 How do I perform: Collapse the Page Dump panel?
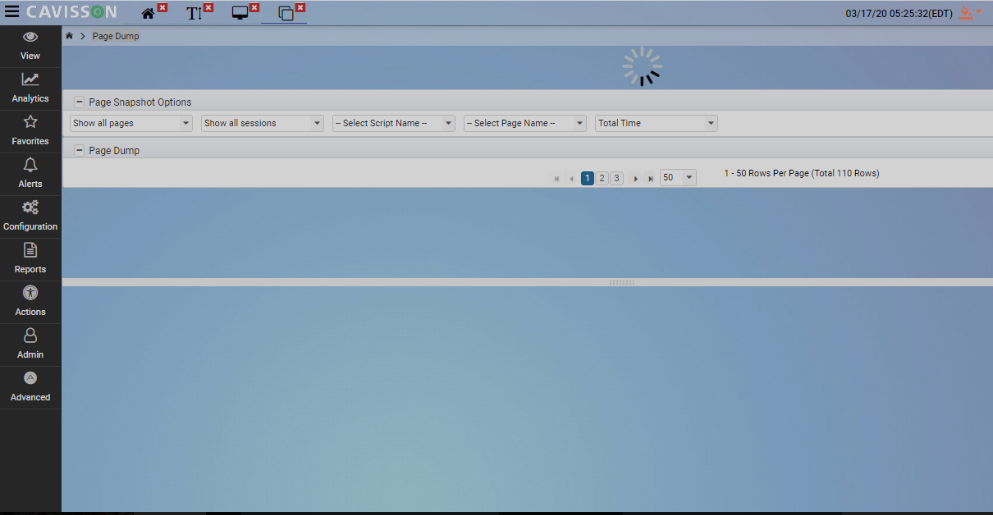coord(79,150)
